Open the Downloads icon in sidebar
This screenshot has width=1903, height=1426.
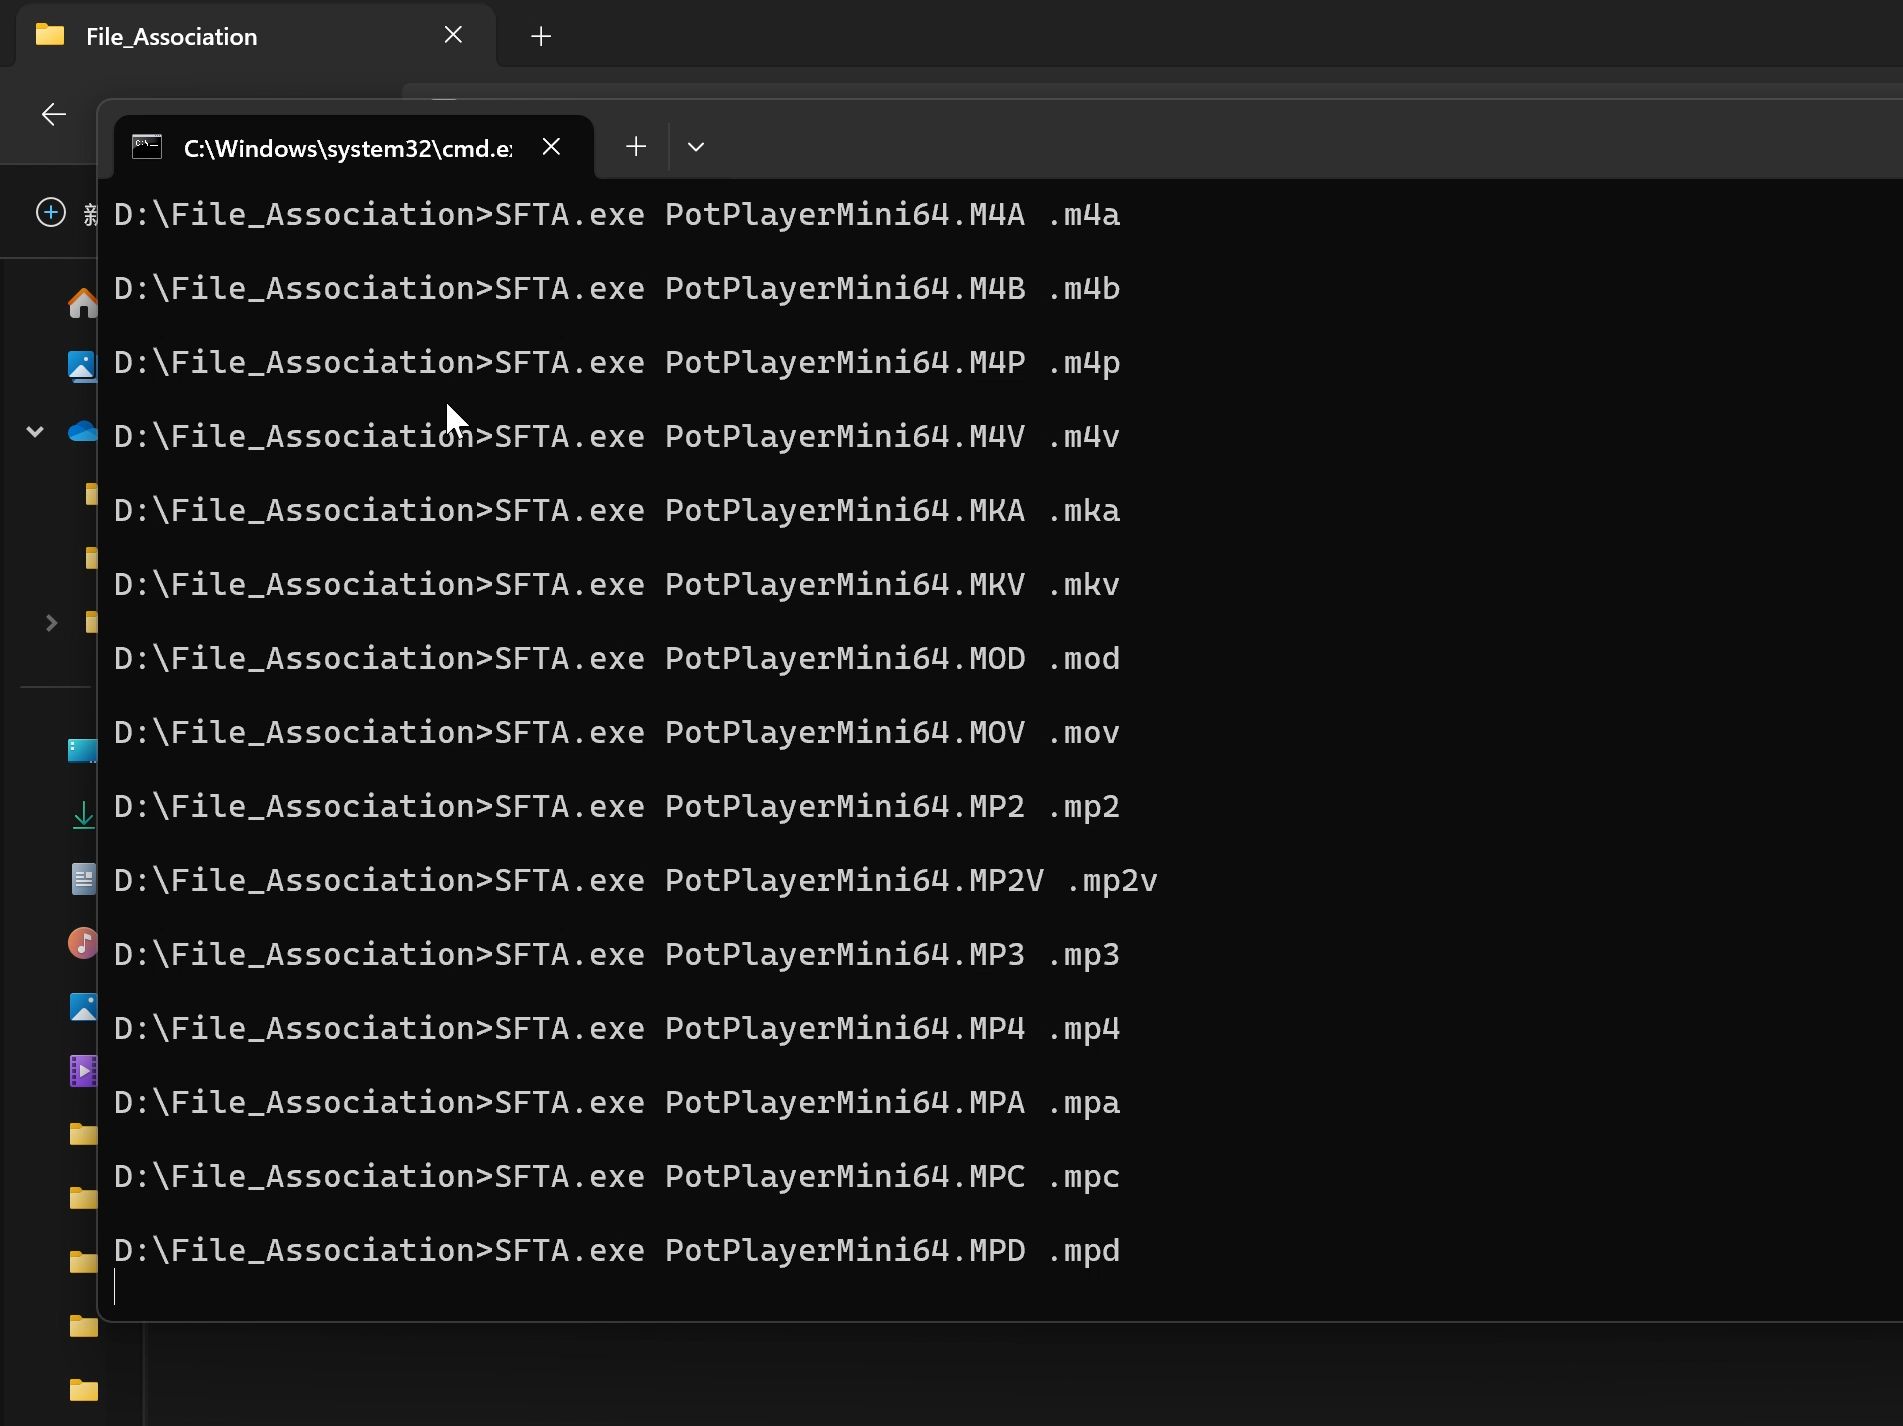click(82, 813)
